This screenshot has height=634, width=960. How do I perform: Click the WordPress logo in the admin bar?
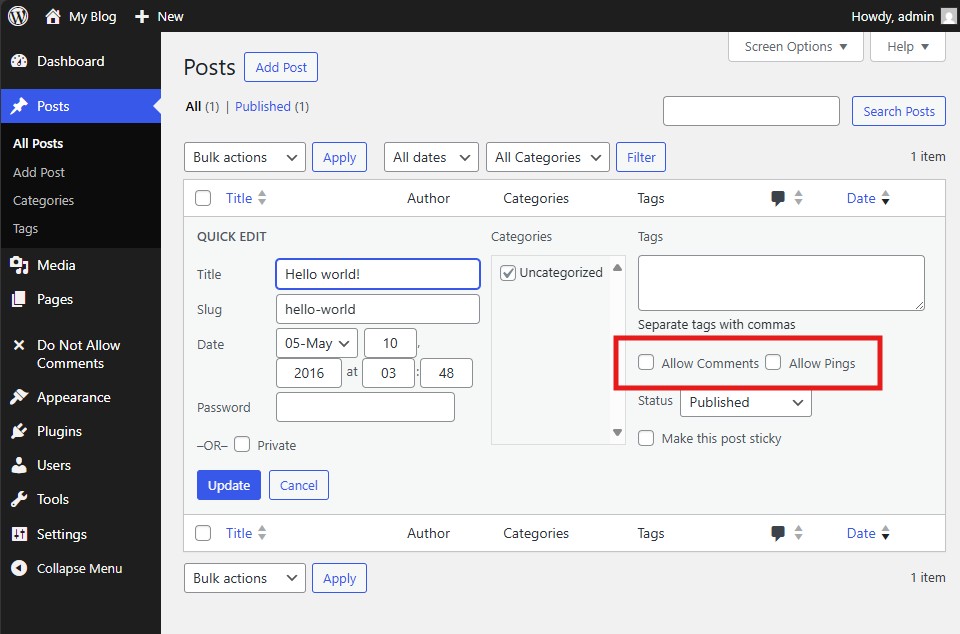(17, 16)
